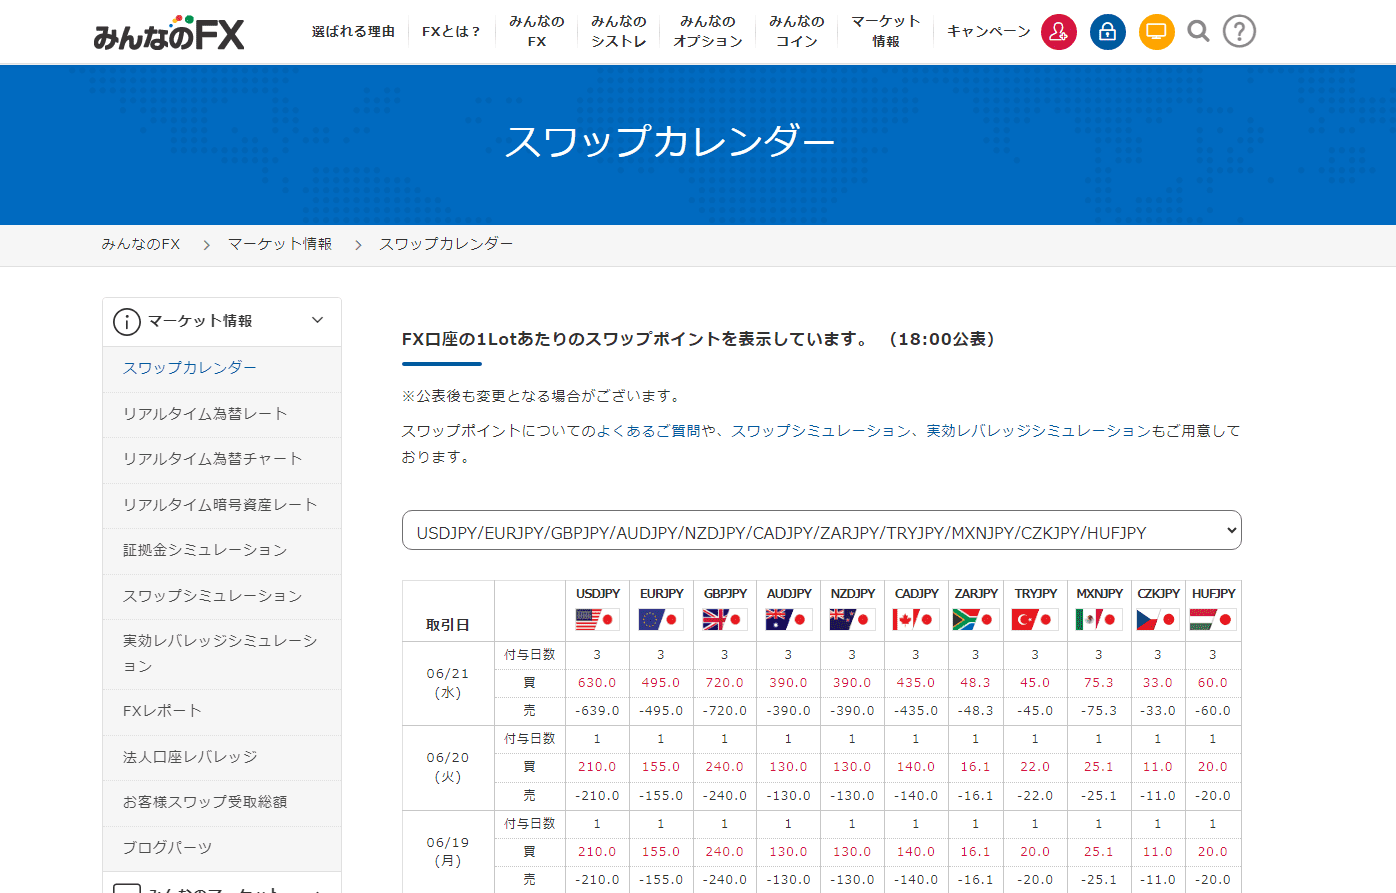
Task: Click the HUFJPY flag pair icon
Action: (x=1213, y=619)
